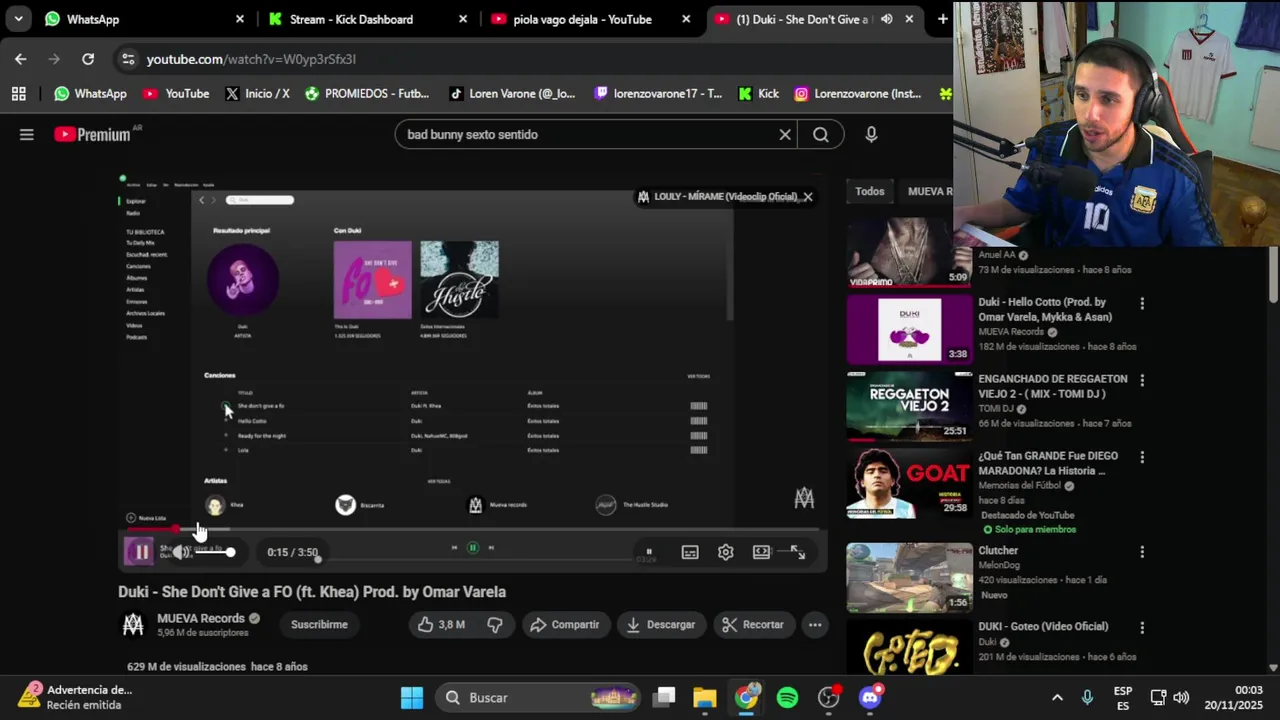The image size is (1280, 720).
Task: Open the MUEVA Records channel name
Action: click(201, 618)
